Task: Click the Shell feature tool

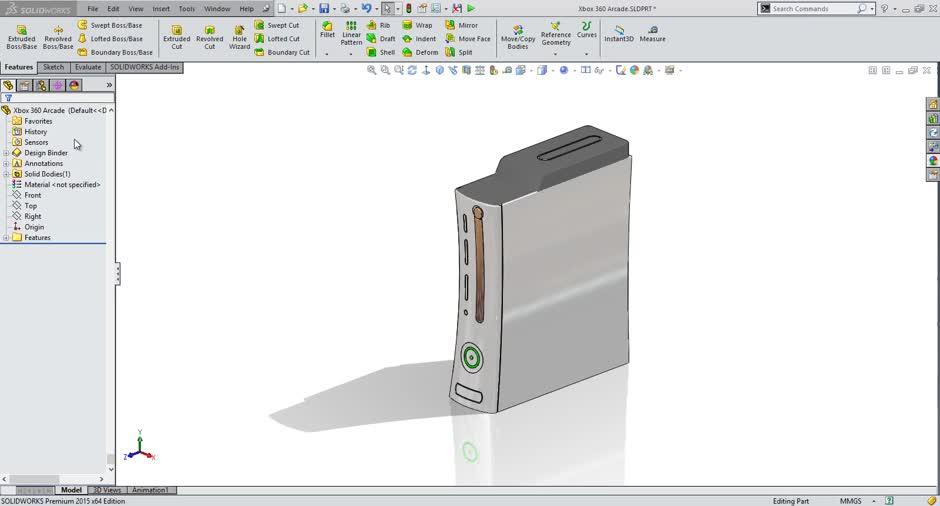Action: pyautogui.click(x=381, y=52)
